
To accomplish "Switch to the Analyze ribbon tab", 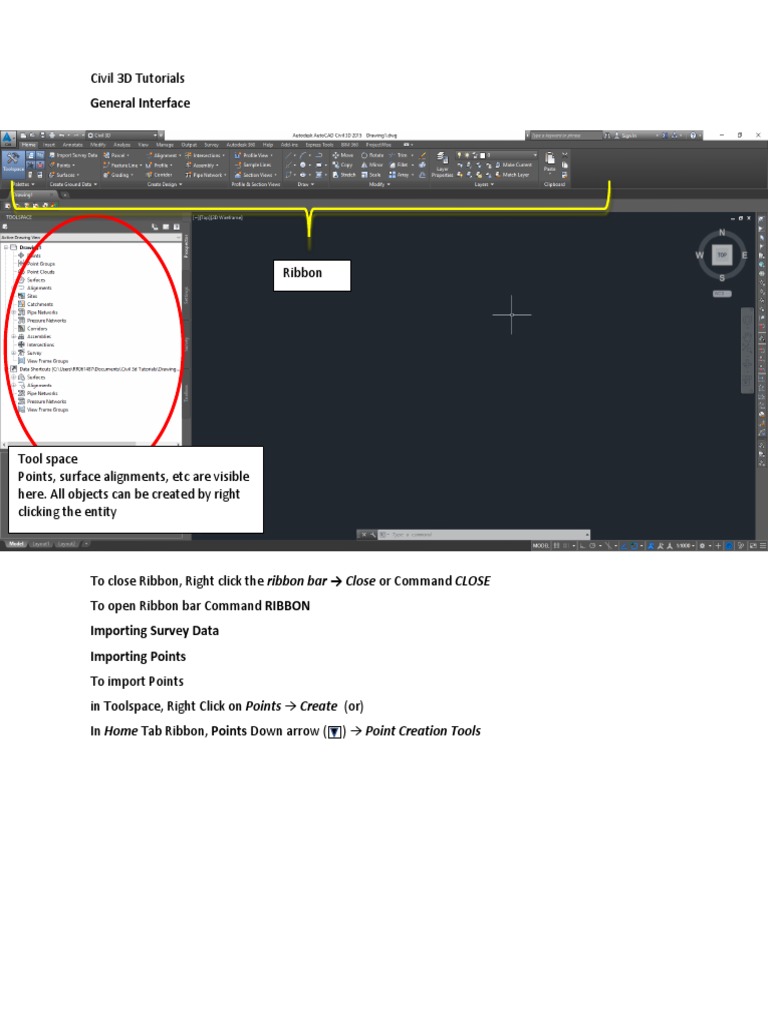I will point(122,145).
